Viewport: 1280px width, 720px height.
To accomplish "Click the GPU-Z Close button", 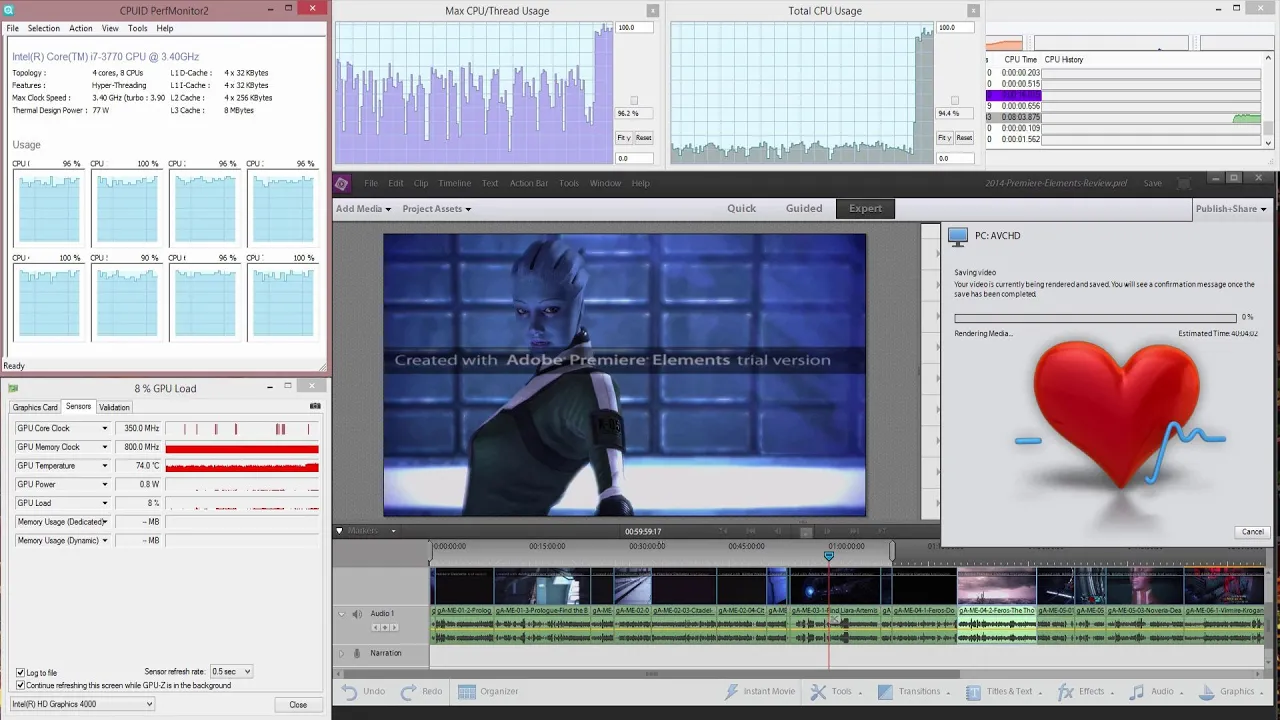I will (x=298, y=705).
